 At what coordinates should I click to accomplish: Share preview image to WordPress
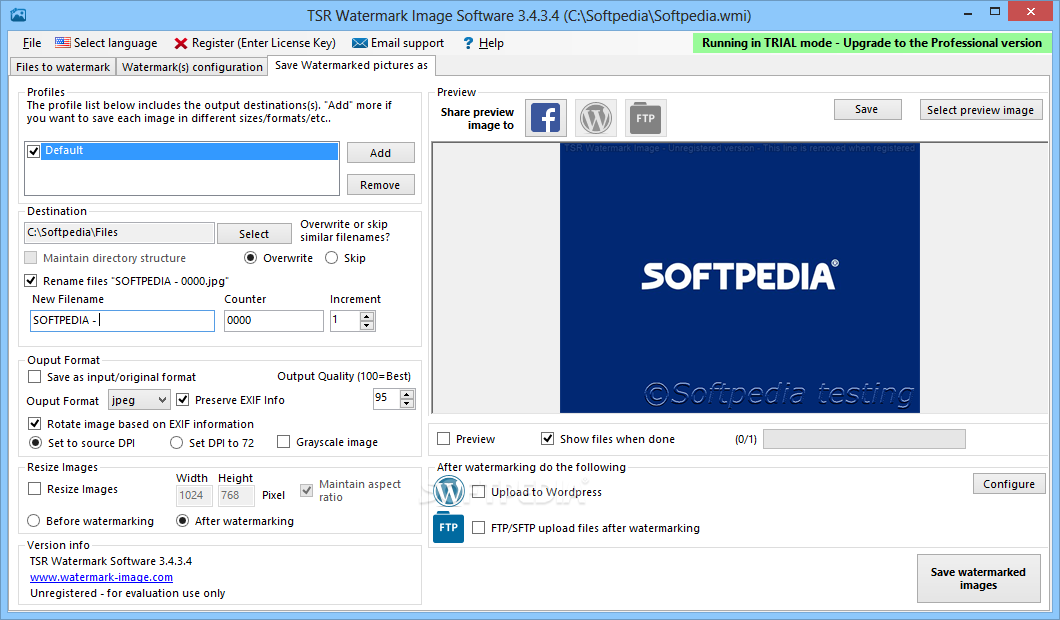point(596,118)
